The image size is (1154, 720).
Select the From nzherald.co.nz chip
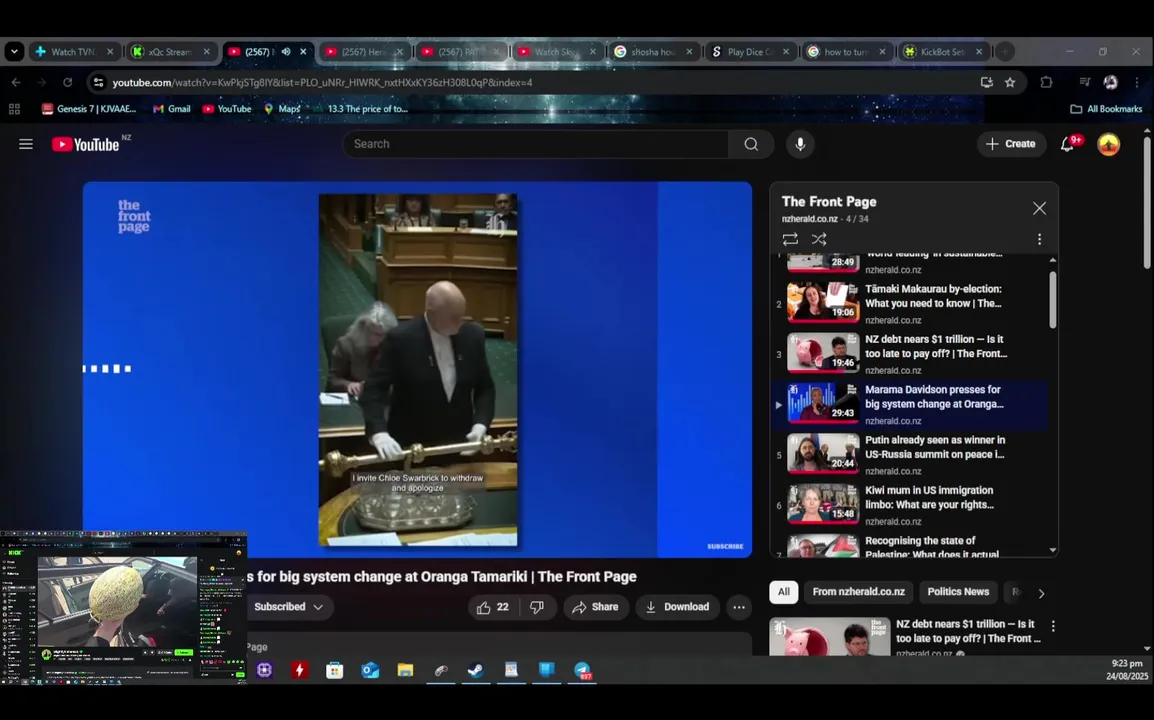(858, 592)
